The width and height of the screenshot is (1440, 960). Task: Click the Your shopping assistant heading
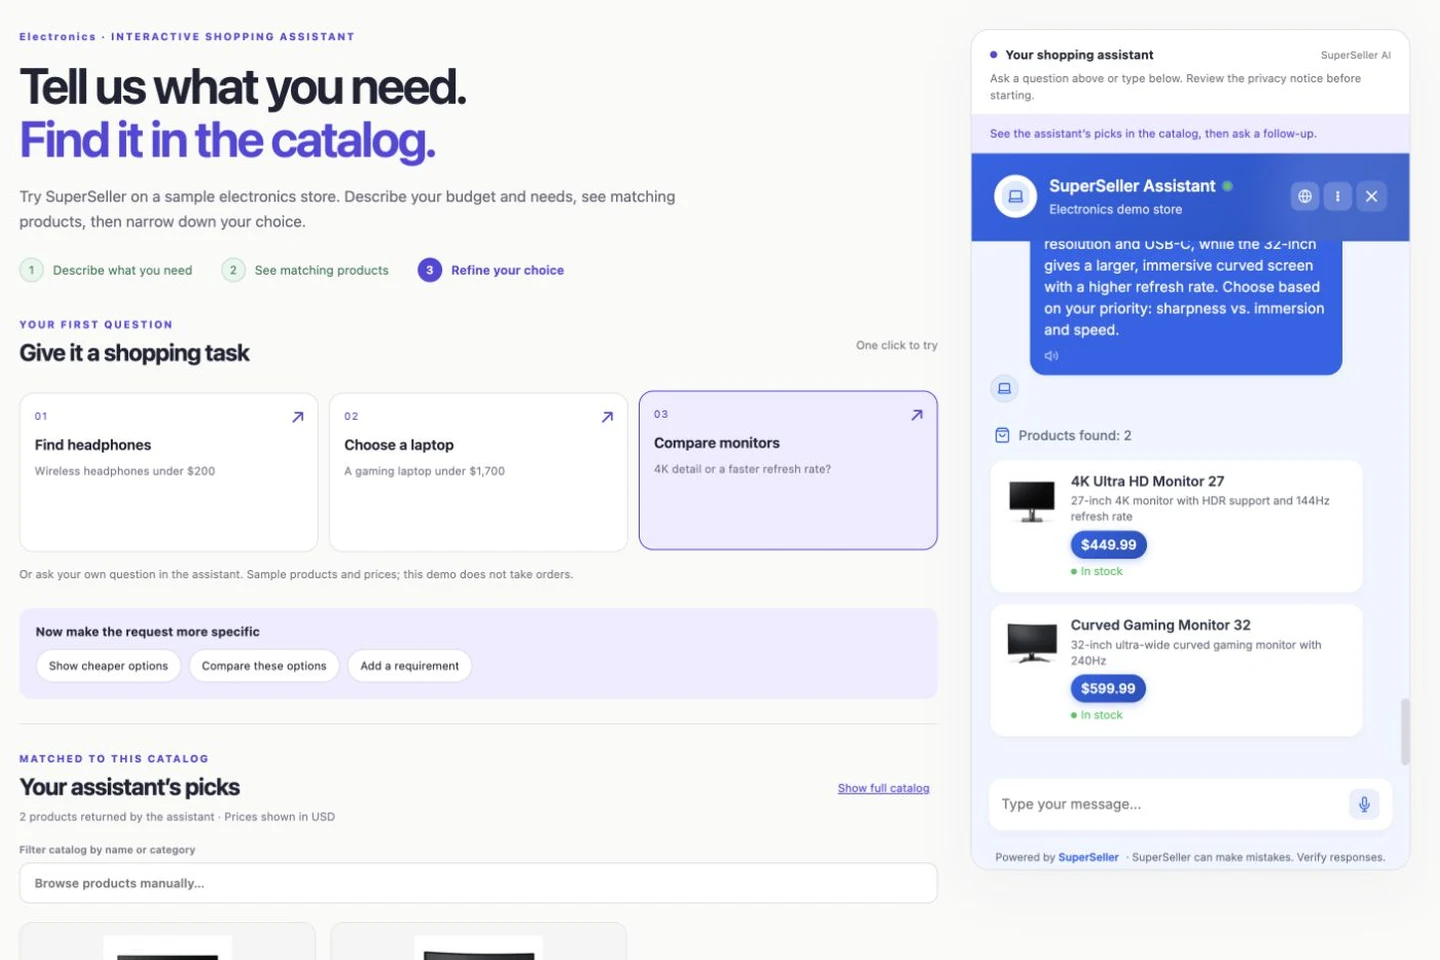click(x=1079, y=55)
